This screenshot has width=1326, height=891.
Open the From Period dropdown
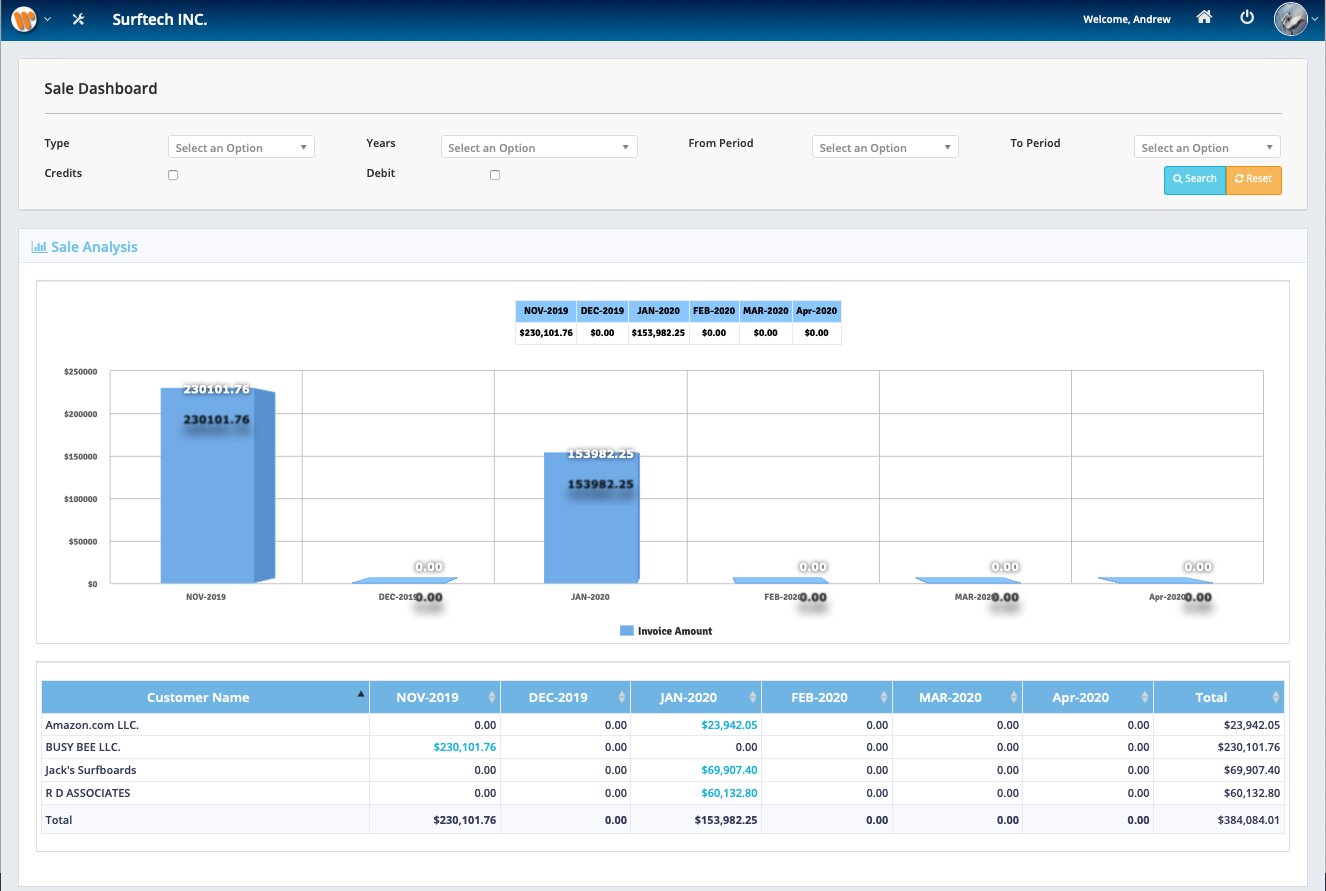click(885, 148)
